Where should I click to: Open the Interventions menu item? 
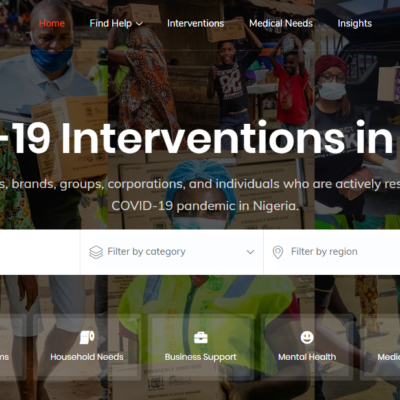click(195, 23)
